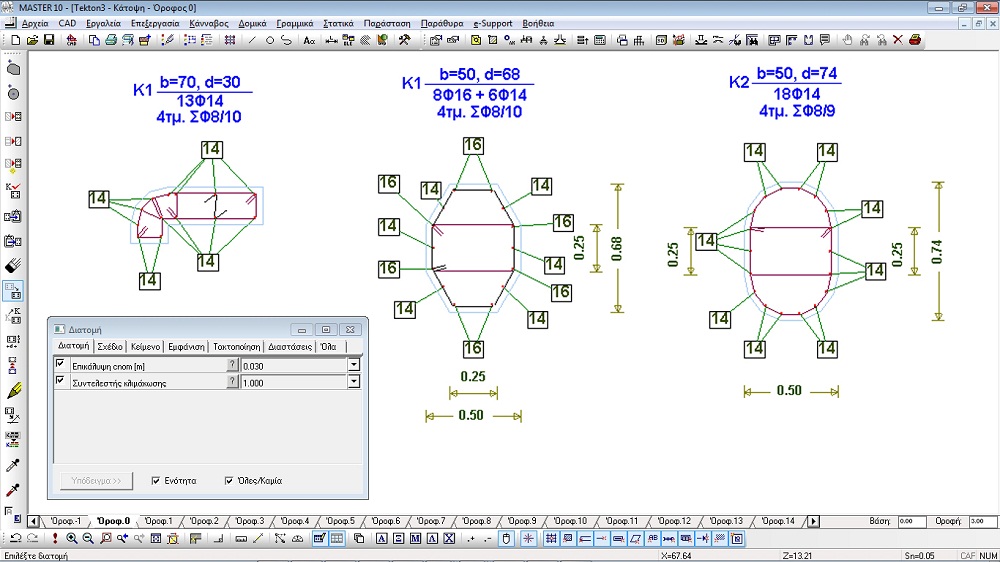Select the Line drawing tool

pos(252,40)
